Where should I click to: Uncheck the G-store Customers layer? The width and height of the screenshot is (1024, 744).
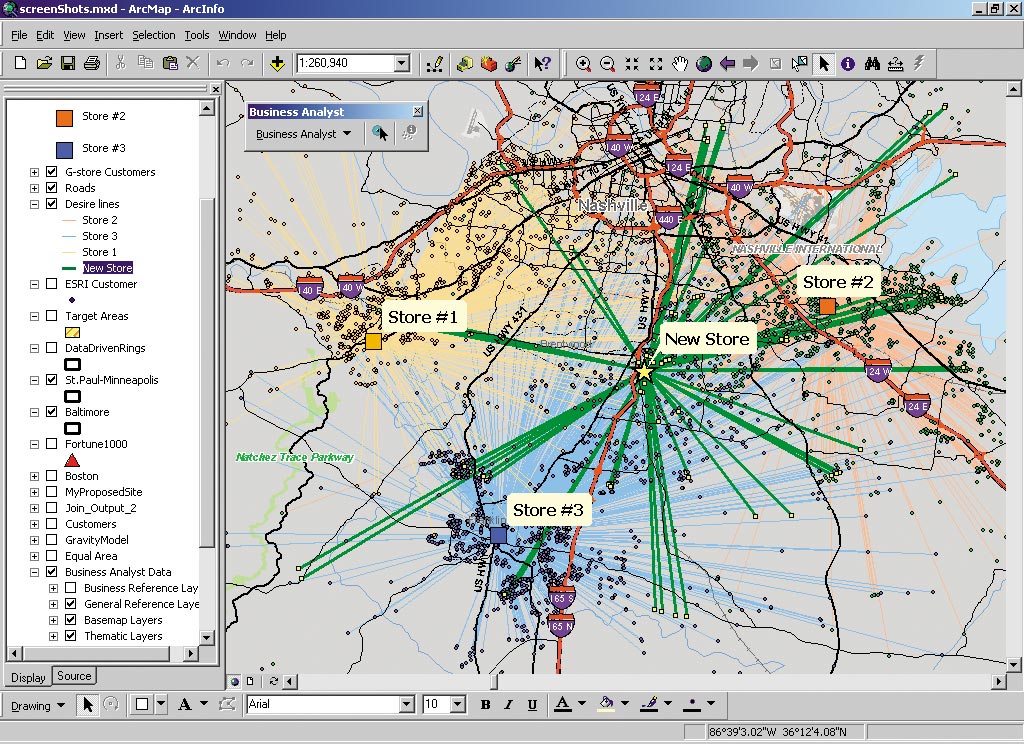point(52,172)
